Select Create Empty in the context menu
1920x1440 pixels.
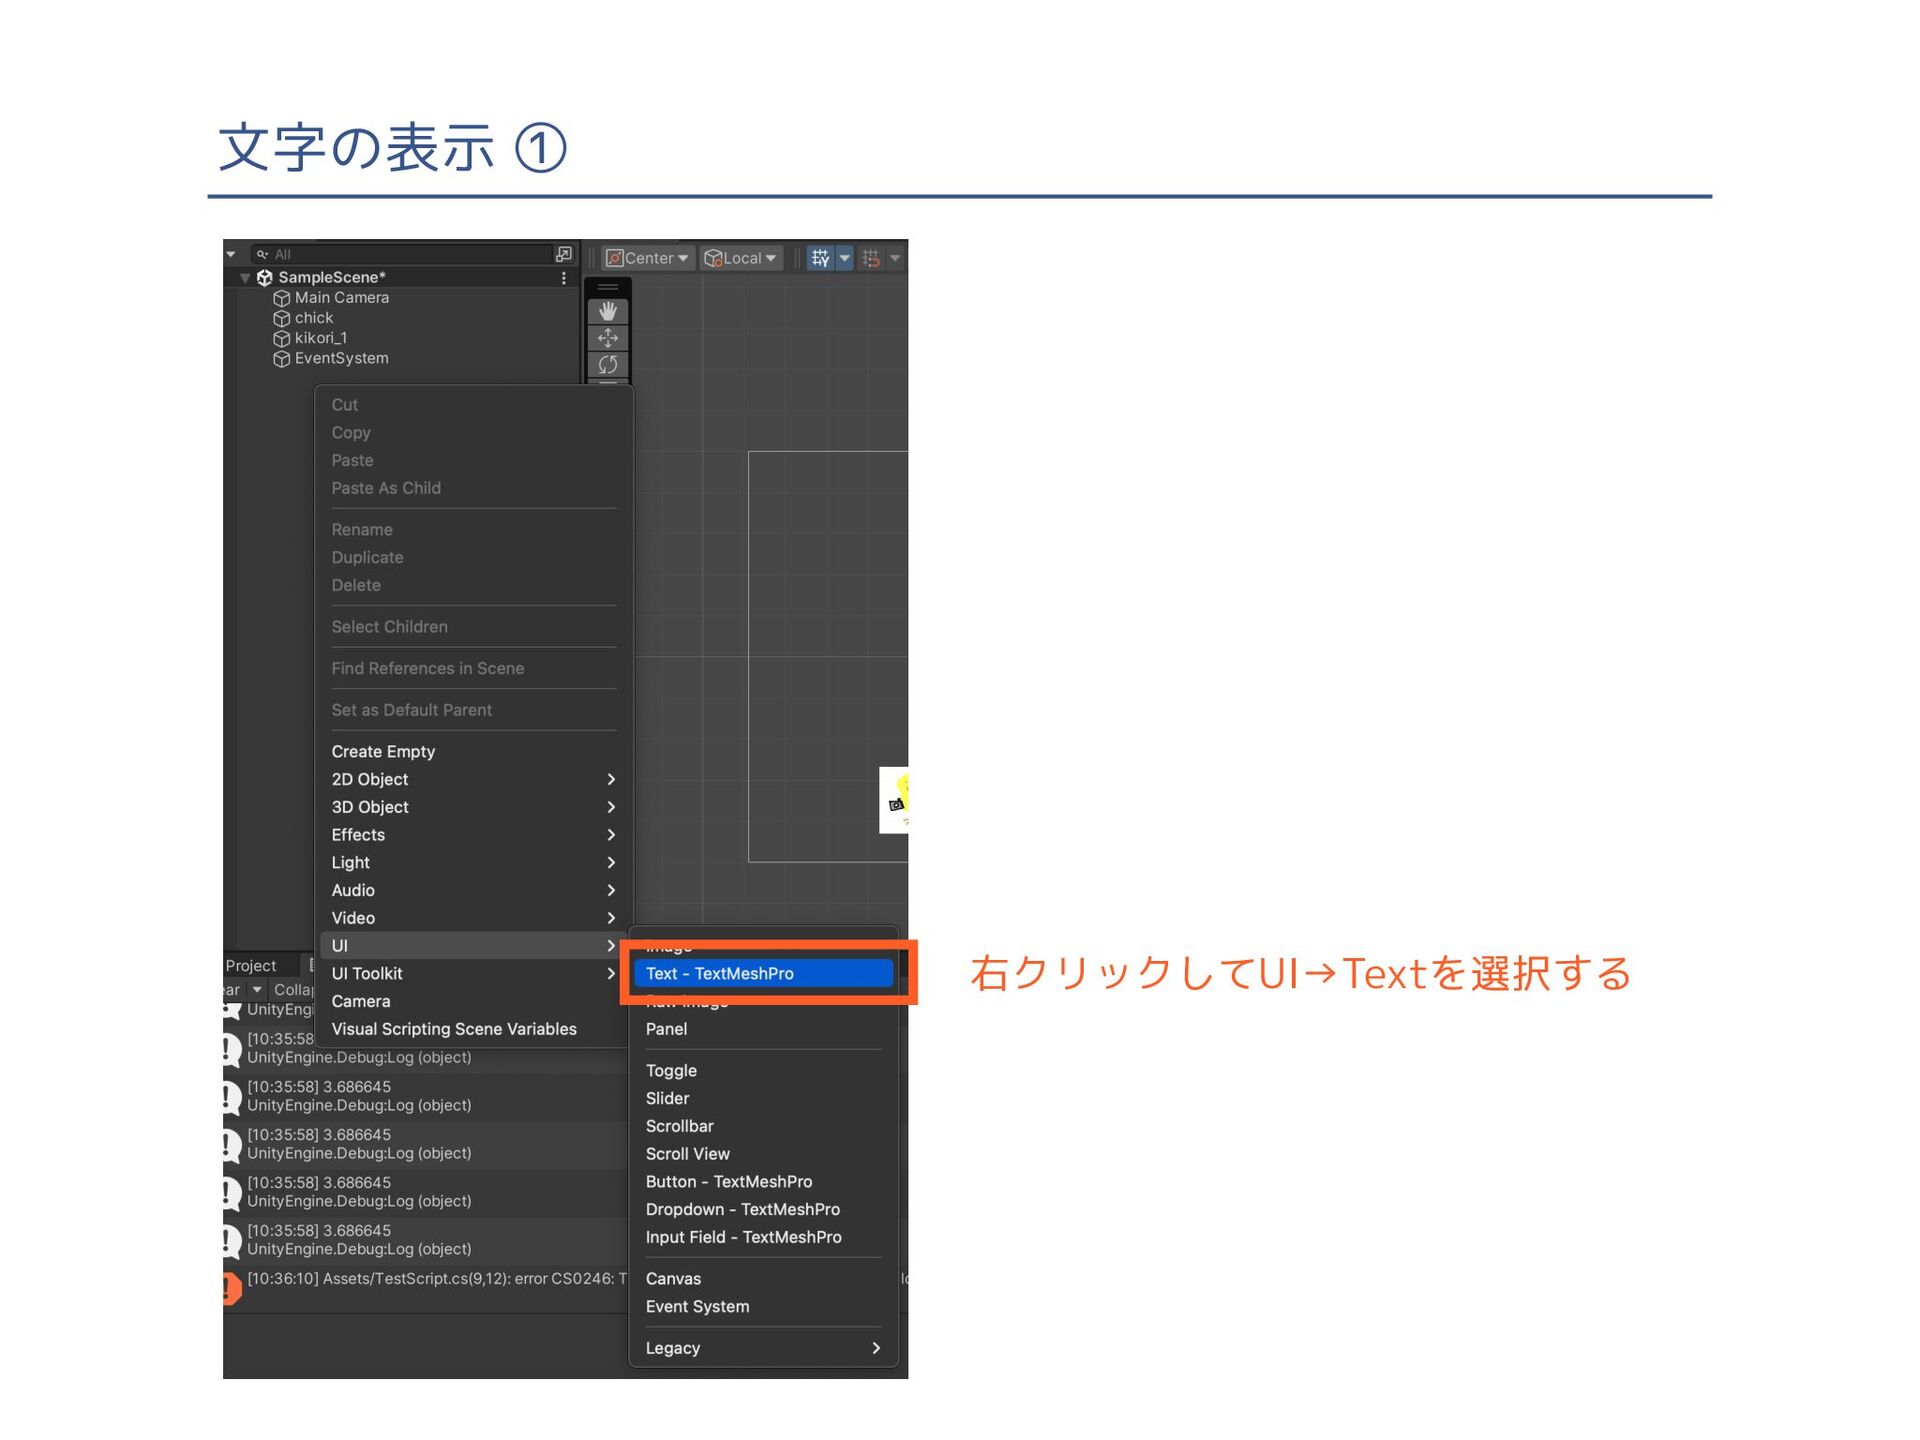pos(383,751)
